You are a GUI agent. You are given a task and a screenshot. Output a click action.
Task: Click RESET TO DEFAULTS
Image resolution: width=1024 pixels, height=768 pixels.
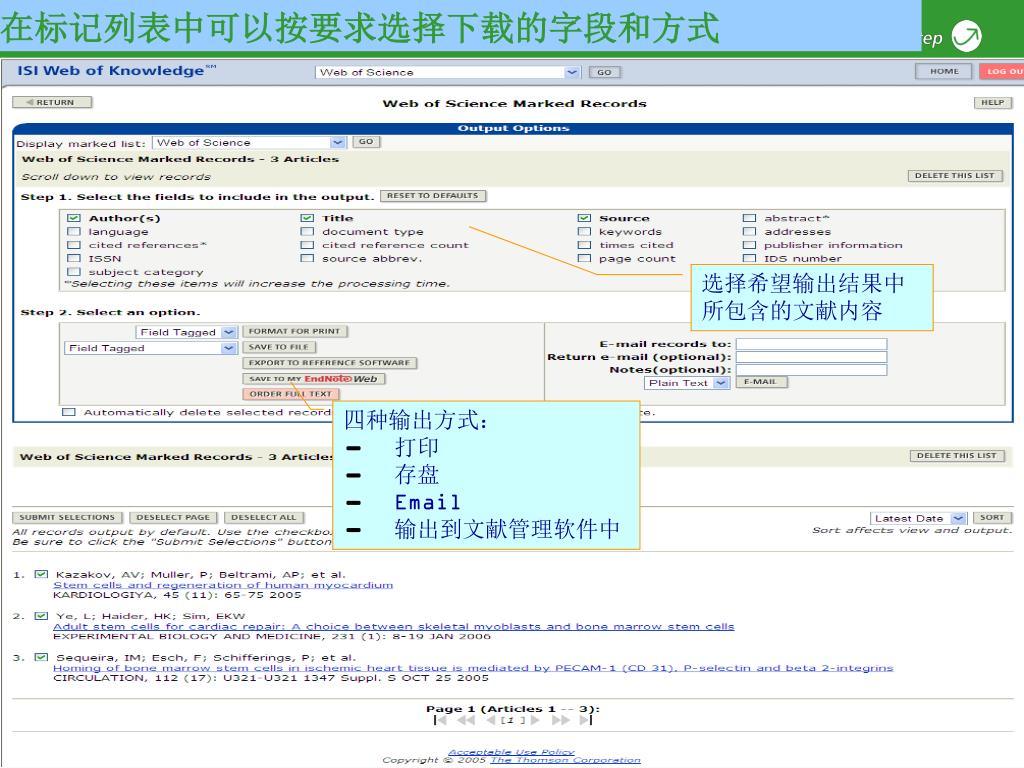pos(432,196)
